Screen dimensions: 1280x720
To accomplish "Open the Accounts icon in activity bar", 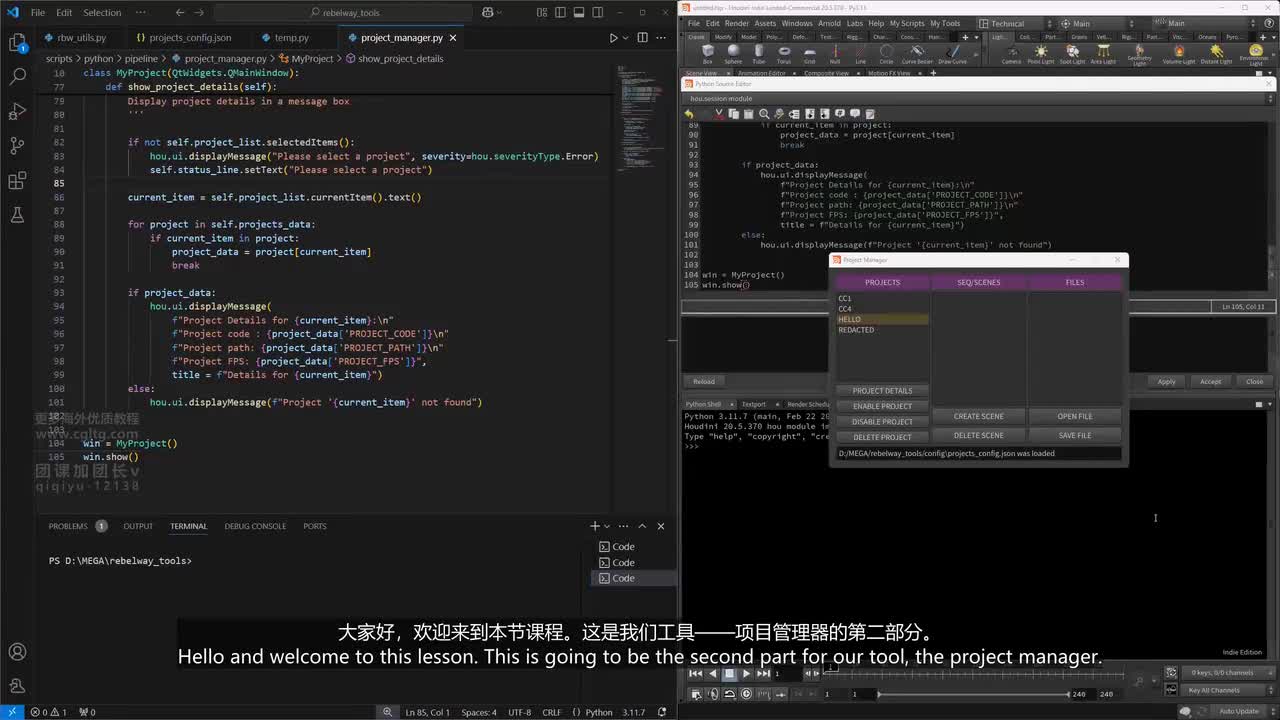I will pyautogui.click(x=17, y=653).
